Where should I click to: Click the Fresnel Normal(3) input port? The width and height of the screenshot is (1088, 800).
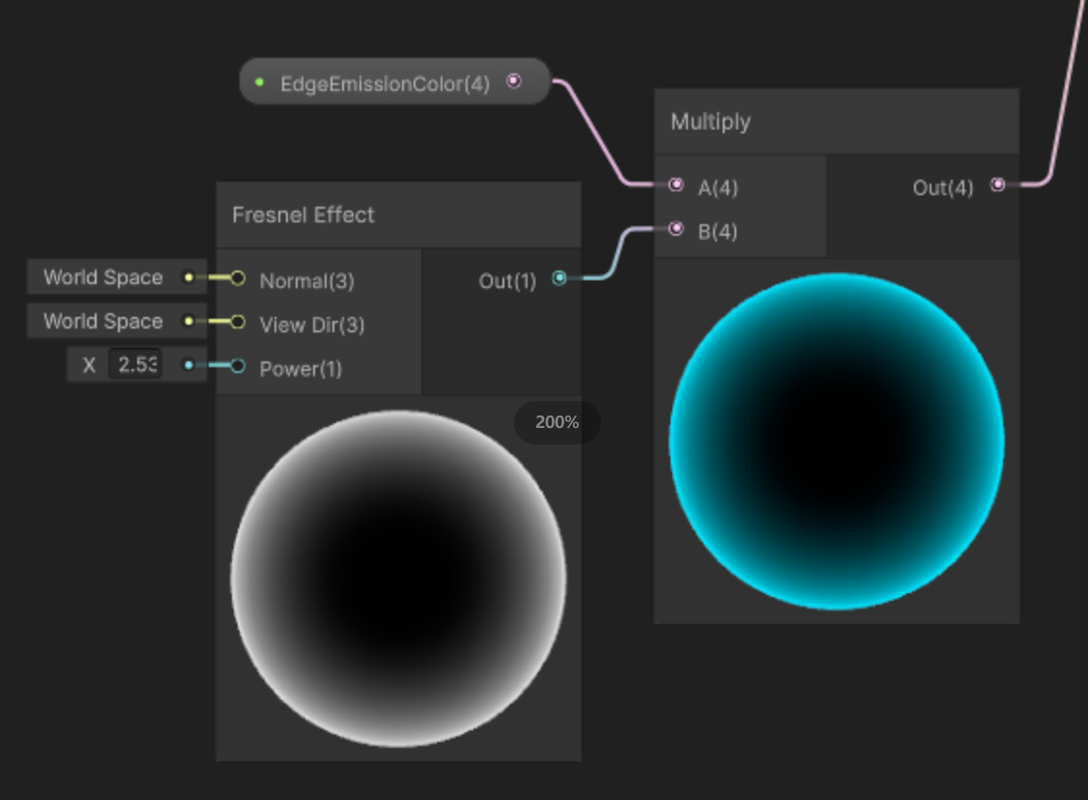(x=237, y=278)
